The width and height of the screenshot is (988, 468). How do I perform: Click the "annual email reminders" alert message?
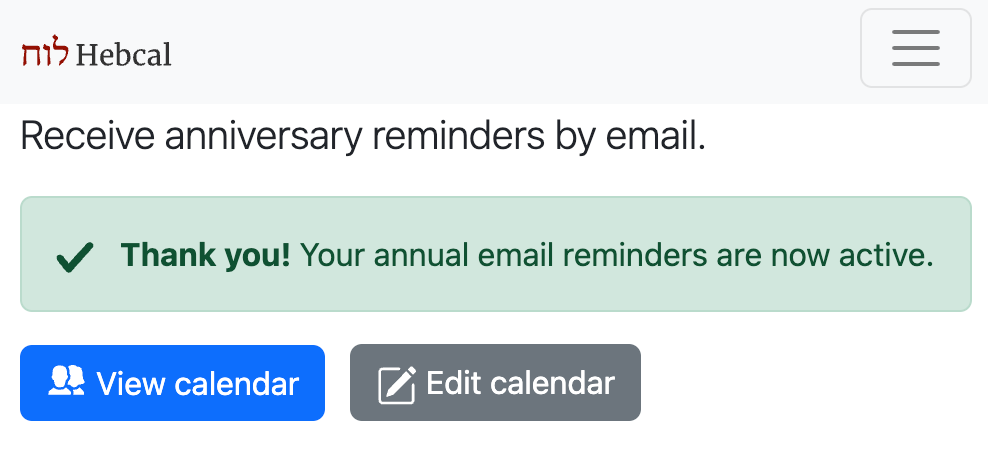tap(616, 256)
